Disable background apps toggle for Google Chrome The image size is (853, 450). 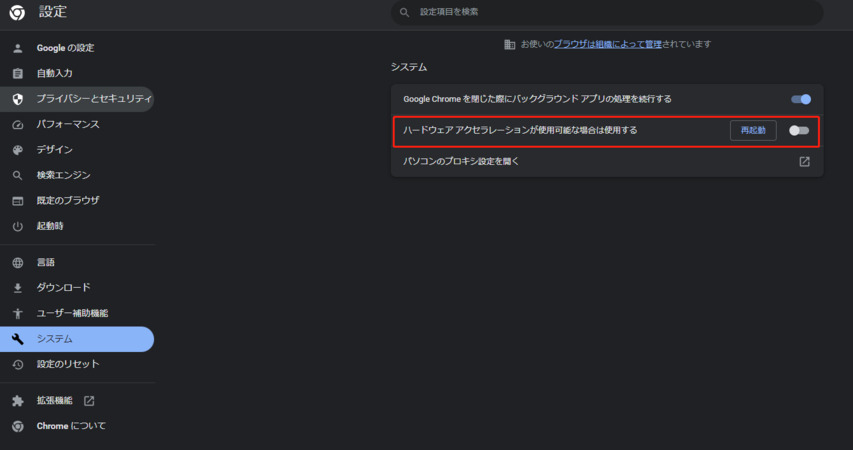[801, 99]
